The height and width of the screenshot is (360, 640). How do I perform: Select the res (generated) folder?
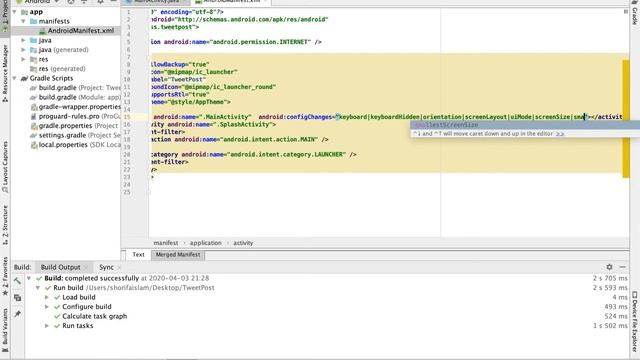(62, 69)
